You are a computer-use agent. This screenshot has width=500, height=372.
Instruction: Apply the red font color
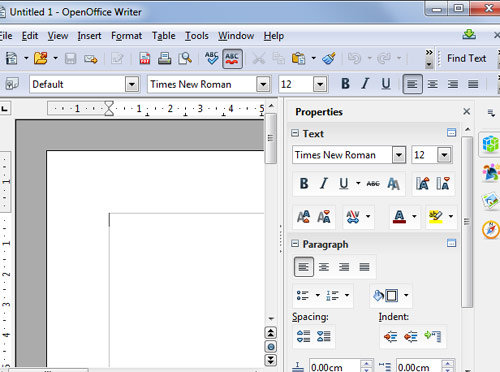click(399, 217)
